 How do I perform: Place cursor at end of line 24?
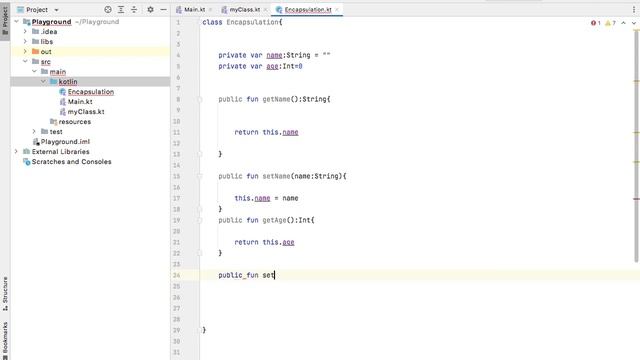click(x=275, y=275)
